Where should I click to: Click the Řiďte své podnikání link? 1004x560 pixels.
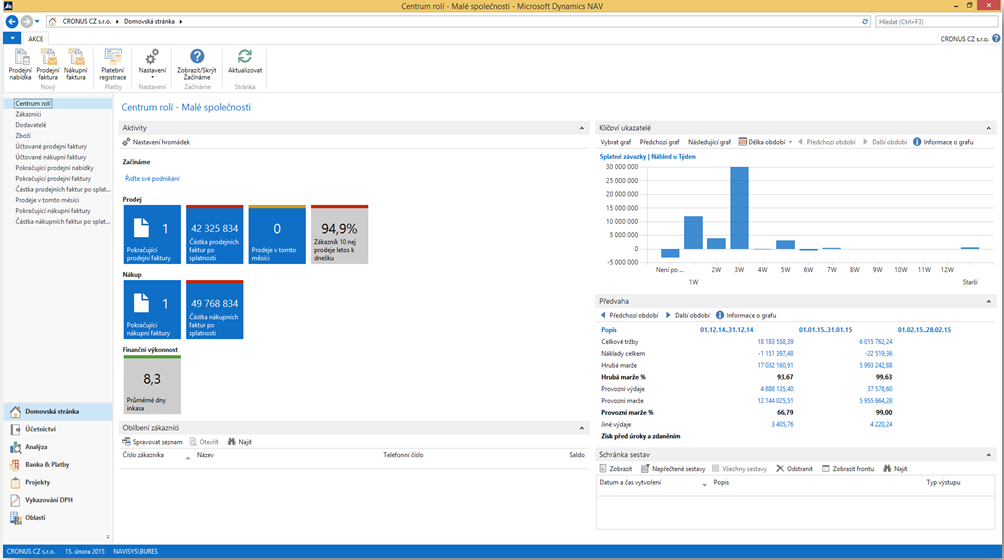(x=152, y=178)
